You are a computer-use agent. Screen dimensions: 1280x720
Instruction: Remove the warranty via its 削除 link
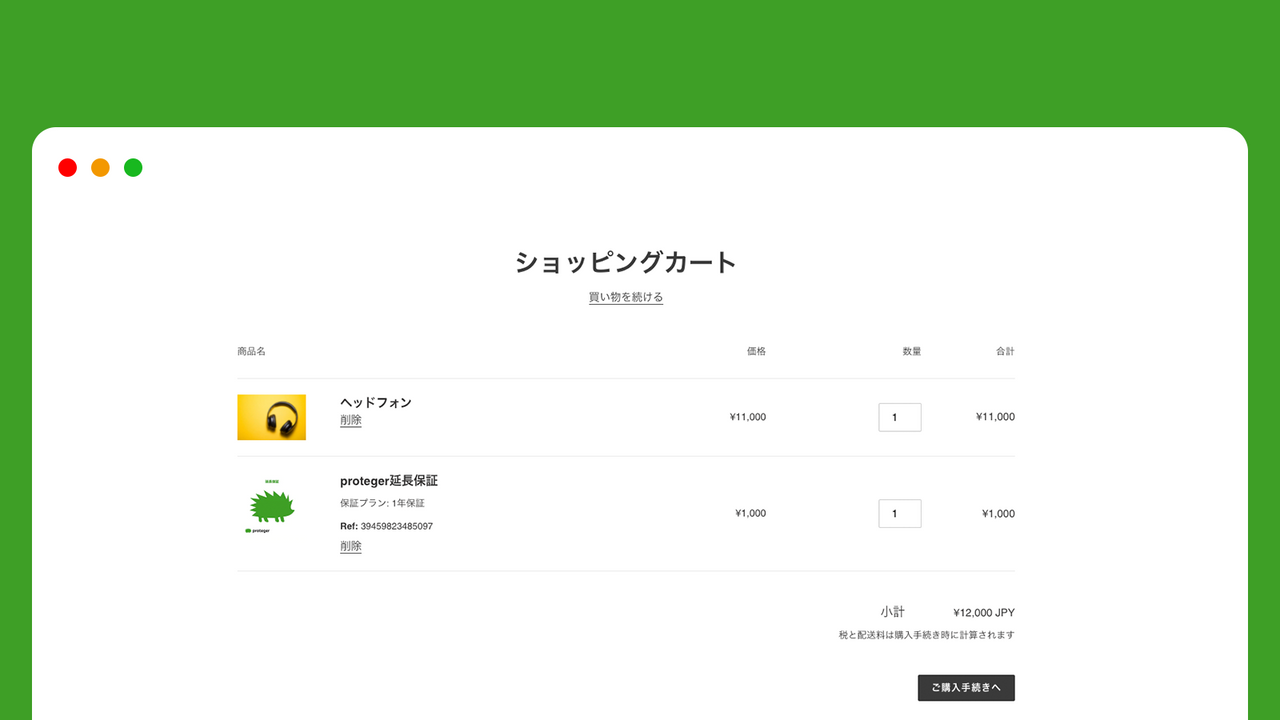click(x=350, y=546)
